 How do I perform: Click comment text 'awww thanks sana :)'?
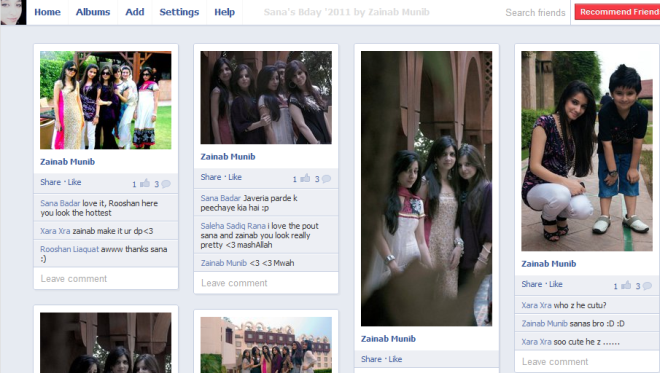[103, 254]
